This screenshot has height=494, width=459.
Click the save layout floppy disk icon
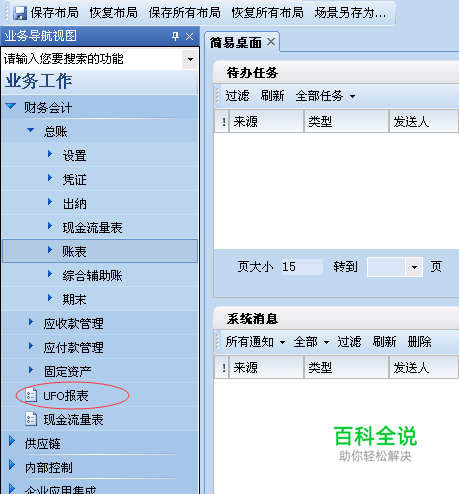point(20,13)
